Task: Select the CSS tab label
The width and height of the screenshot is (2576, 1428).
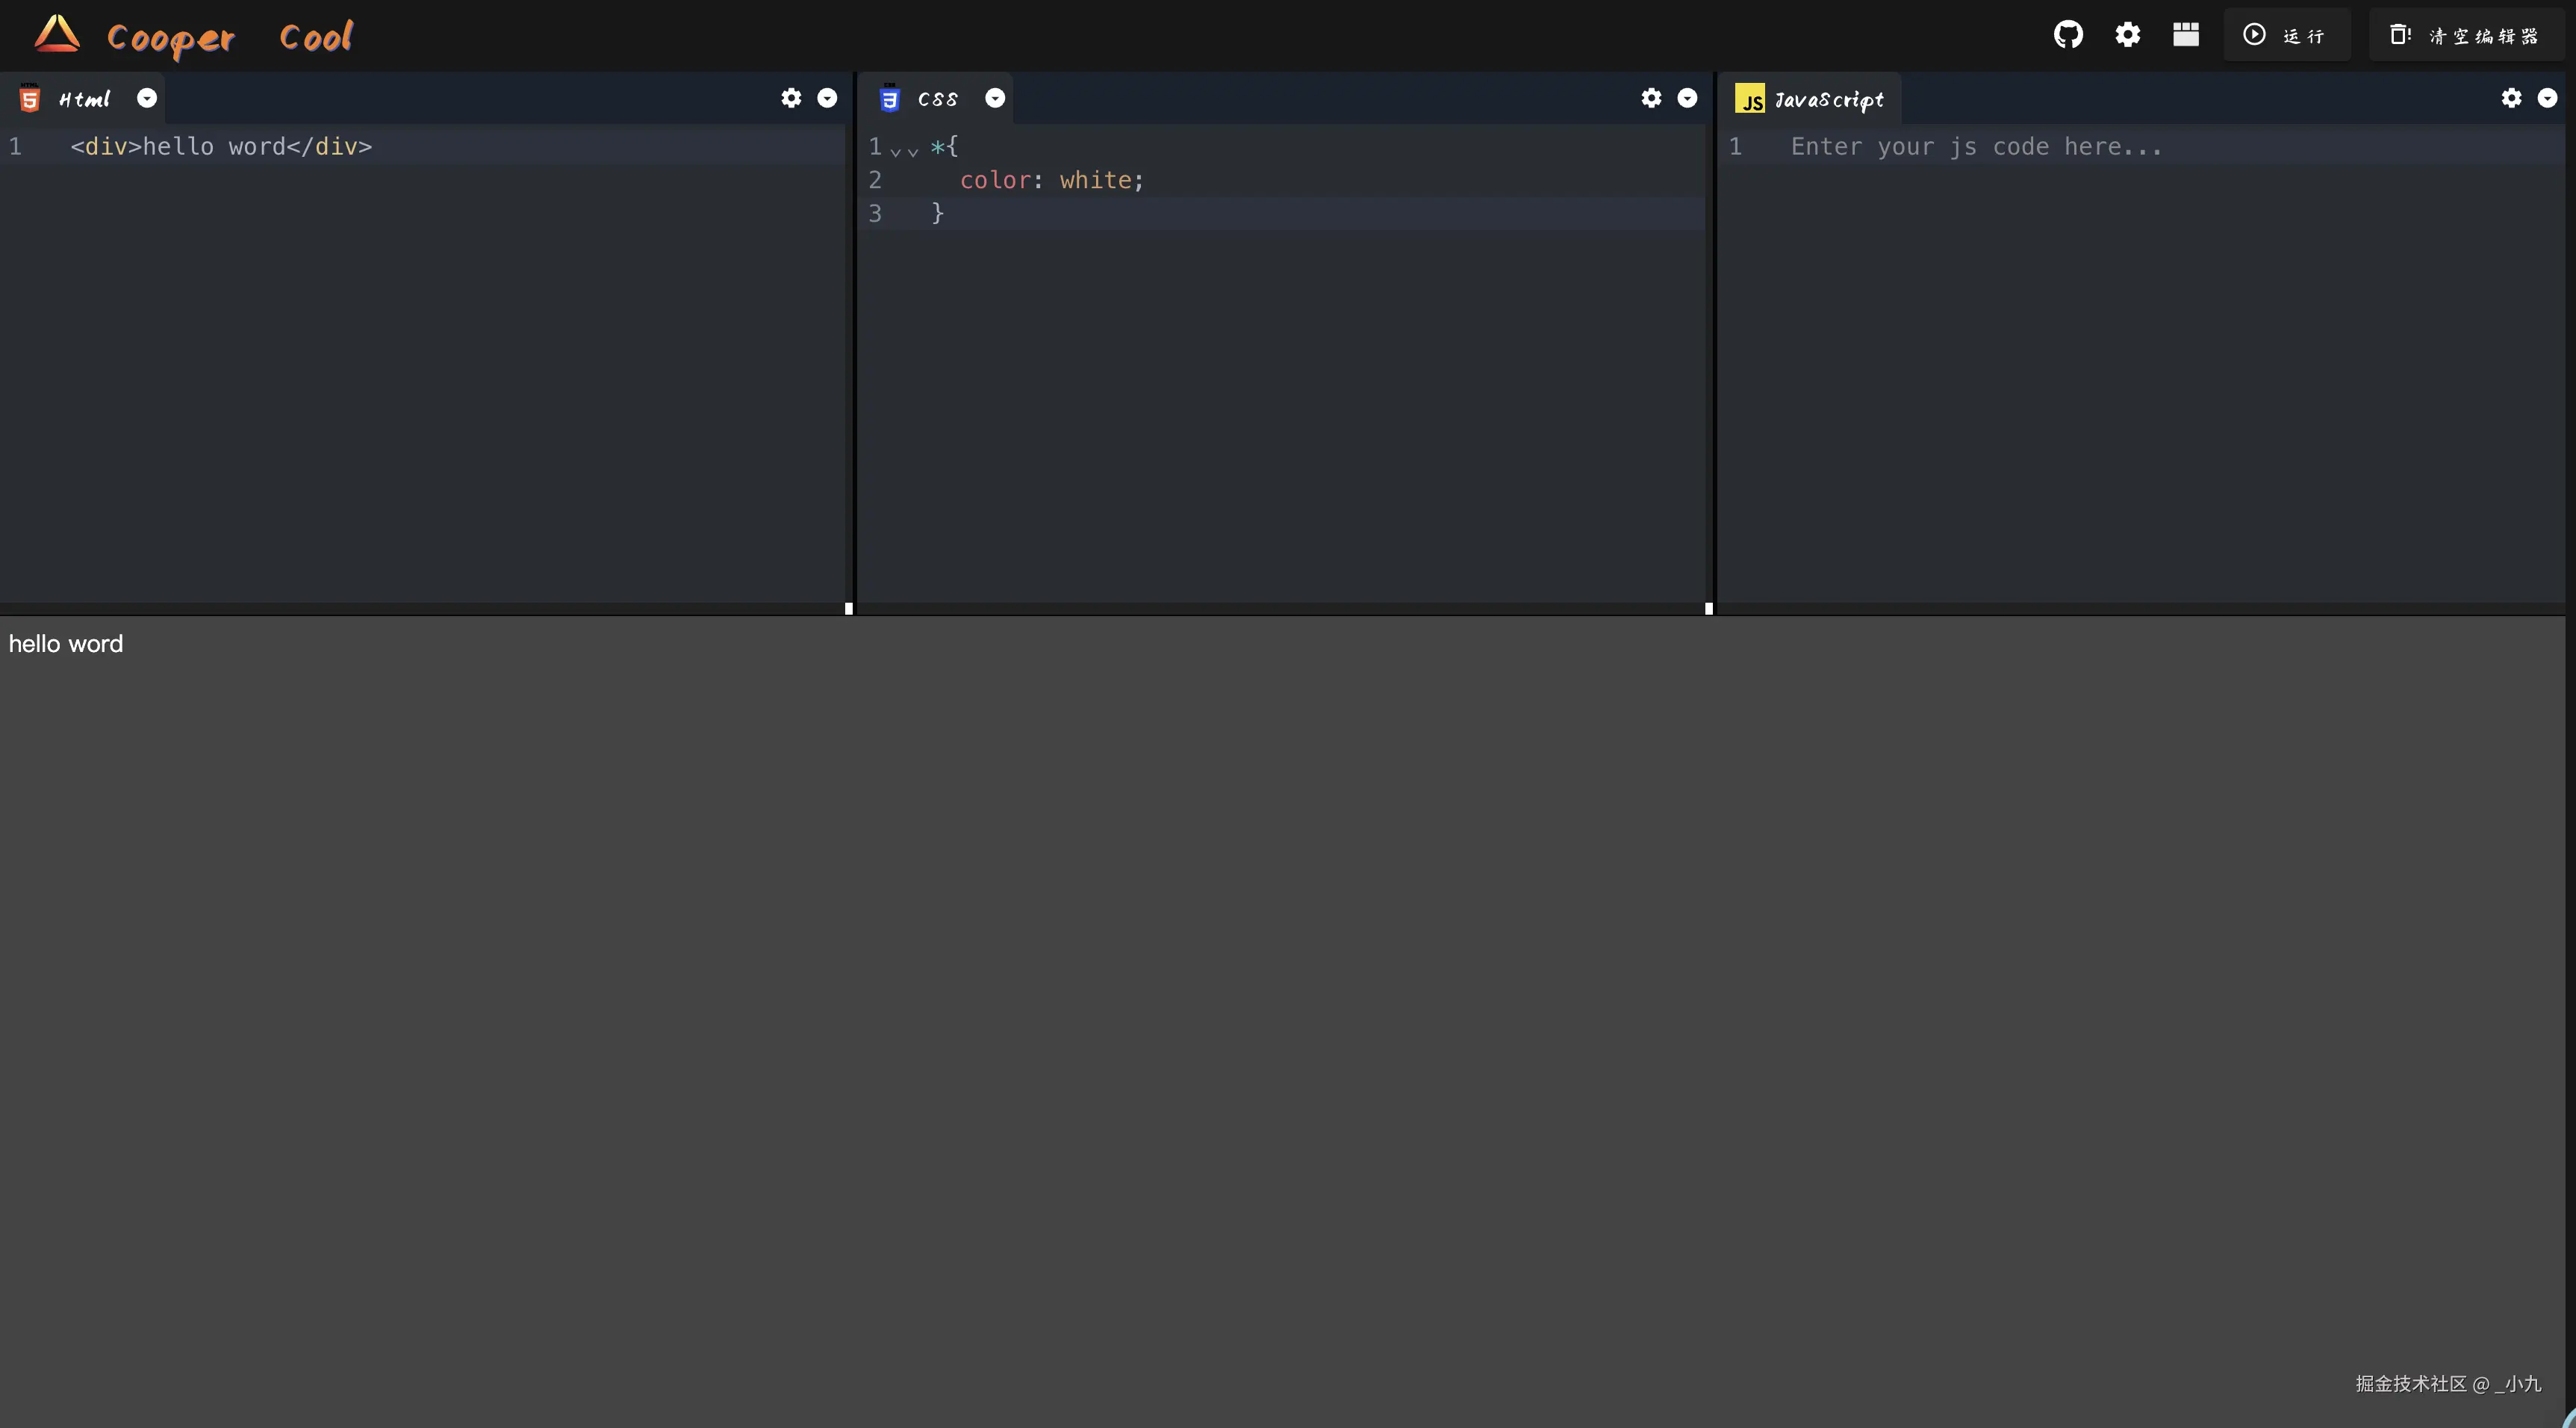Action: (937, 99)
